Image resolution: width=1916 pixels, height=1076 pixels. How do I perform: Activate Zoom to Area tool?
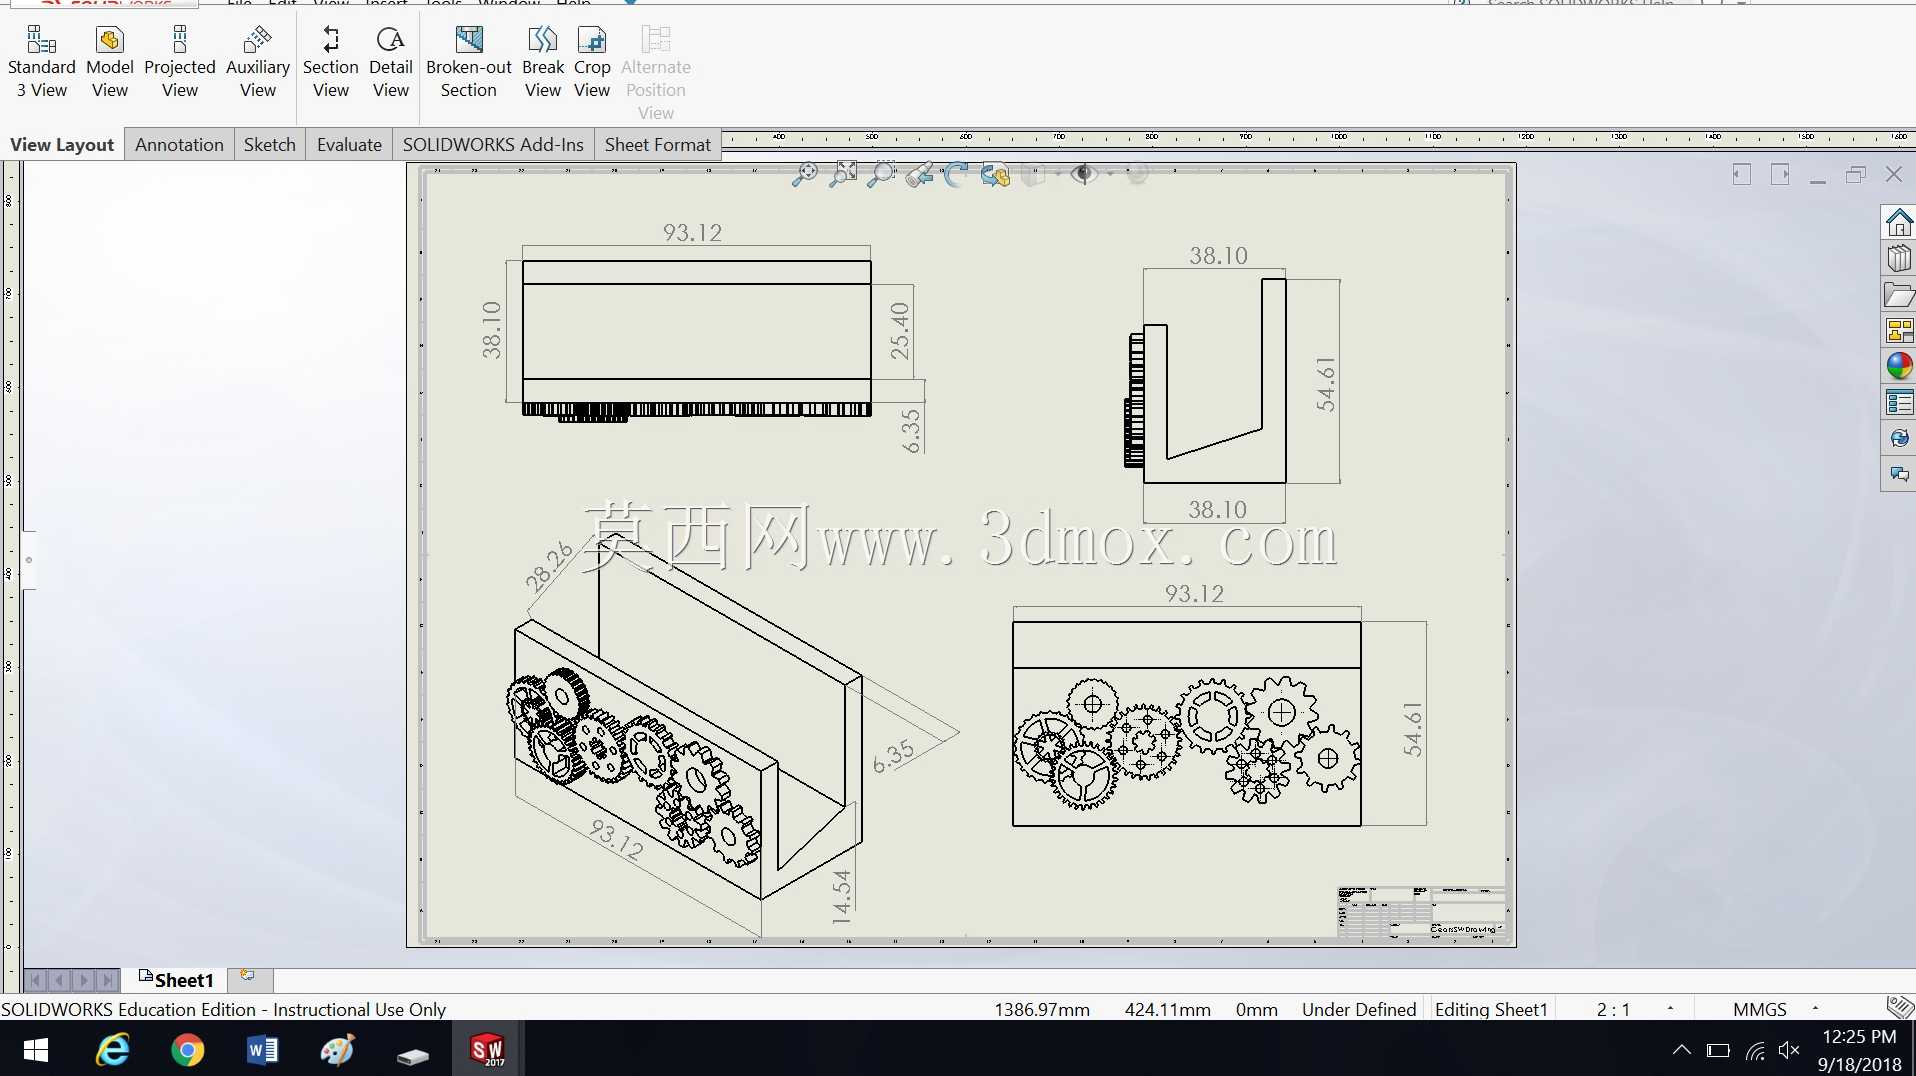844,175
